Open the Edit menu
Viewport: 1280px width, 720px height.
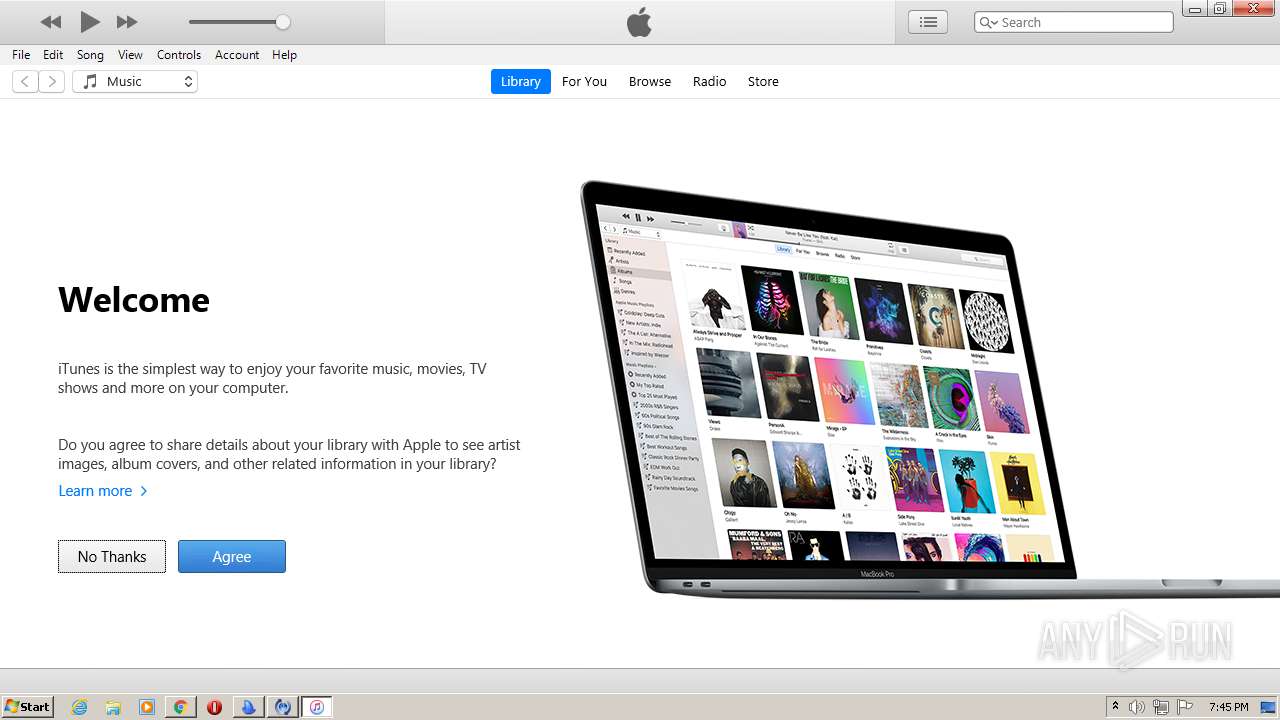(x=53, y=55)
